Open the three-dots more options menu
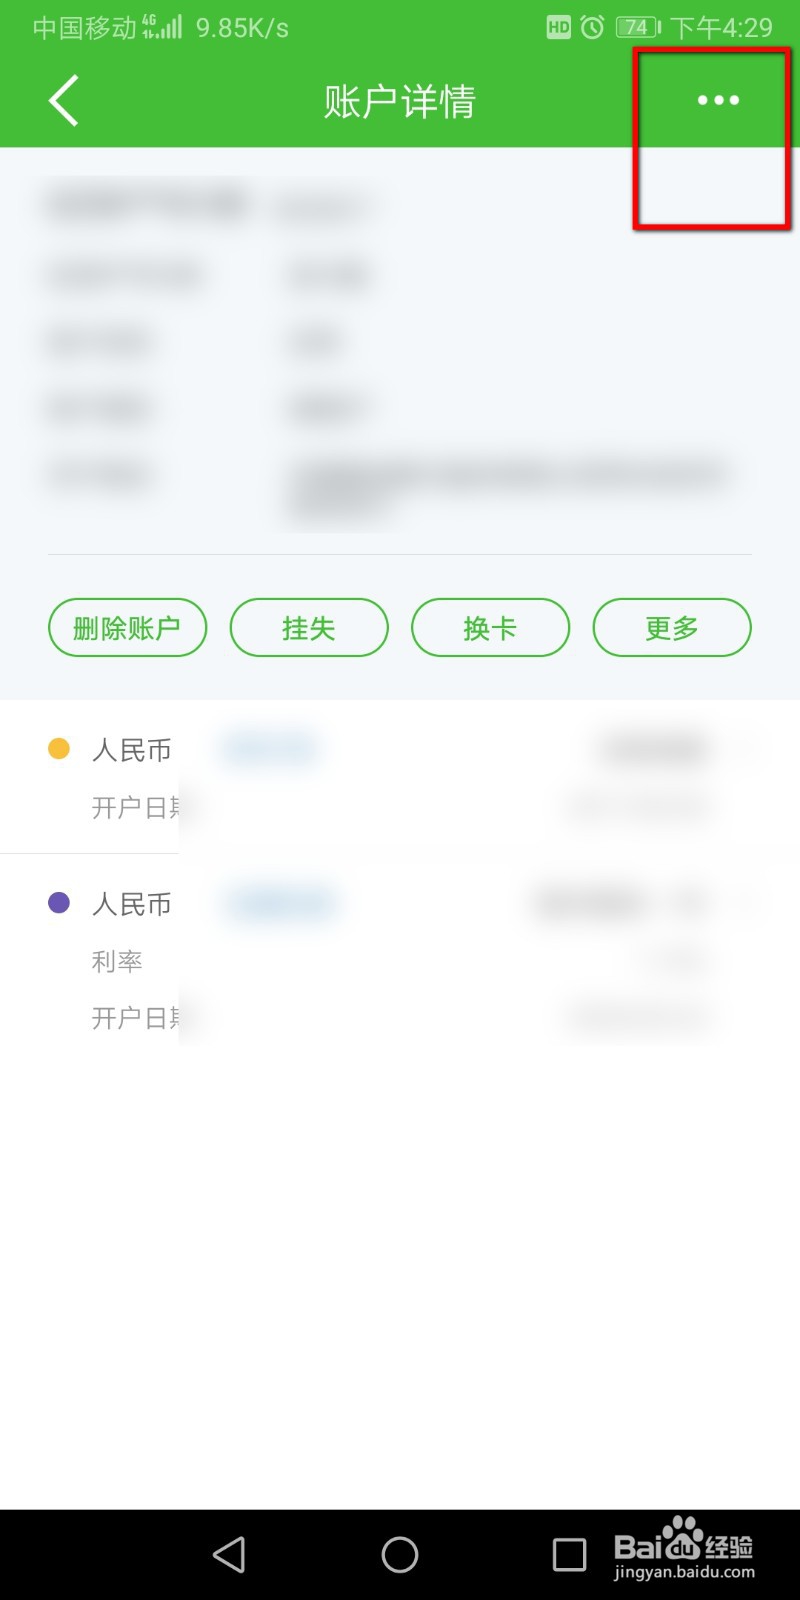The width and height of the screenshot is (800, 1600). [x=718, y=100]
